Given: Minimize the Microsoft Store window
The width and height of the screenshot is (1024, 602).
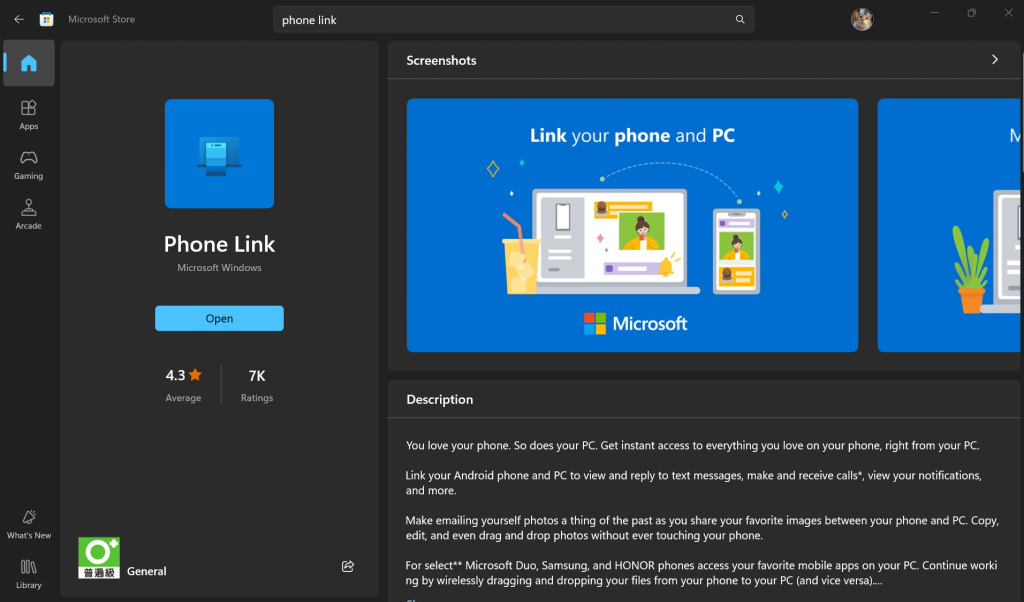Looking at the screenshot, I should 935,12.
